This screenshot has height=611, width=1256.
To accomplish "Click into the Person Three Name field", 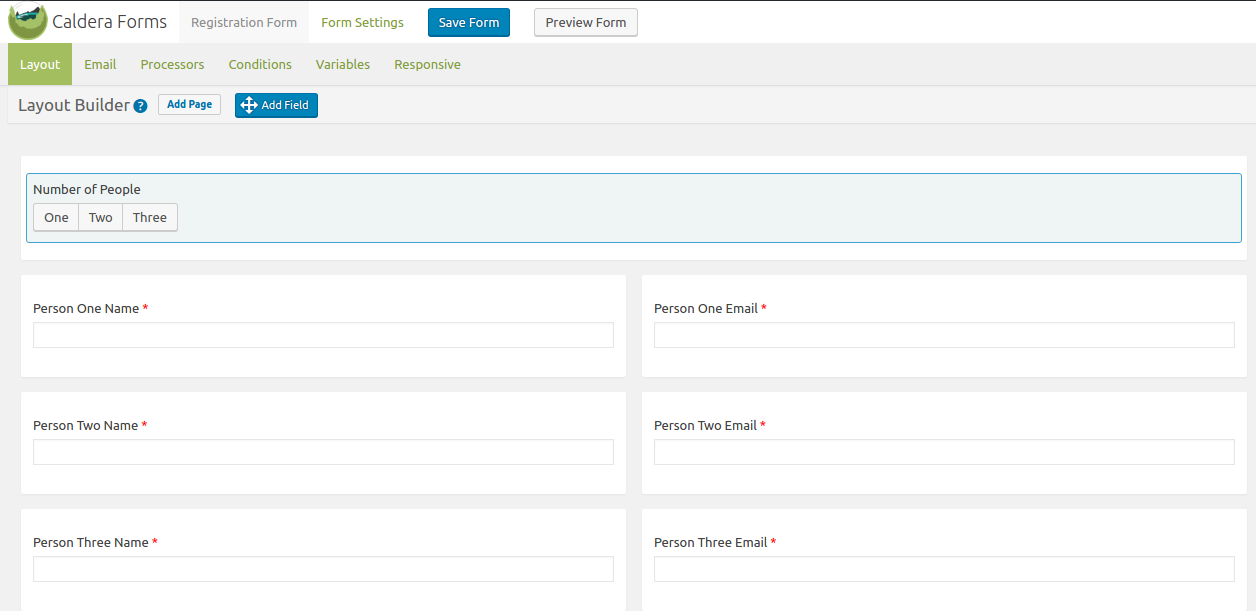I will click(x=323, y=569).
